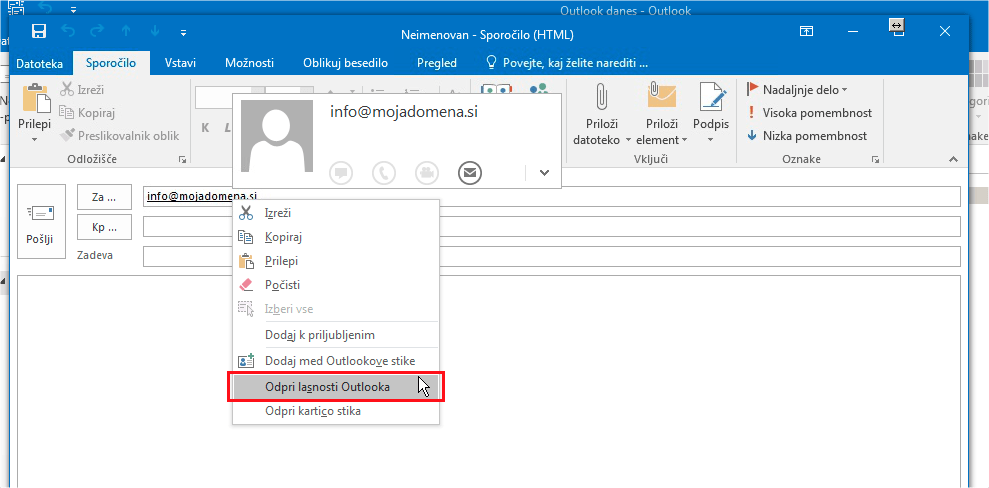The width and height of the screenshot is (989, 488).
Task: Open the Nadaljnje delo follow-up dropdown
Action: (x=797, y=90)
